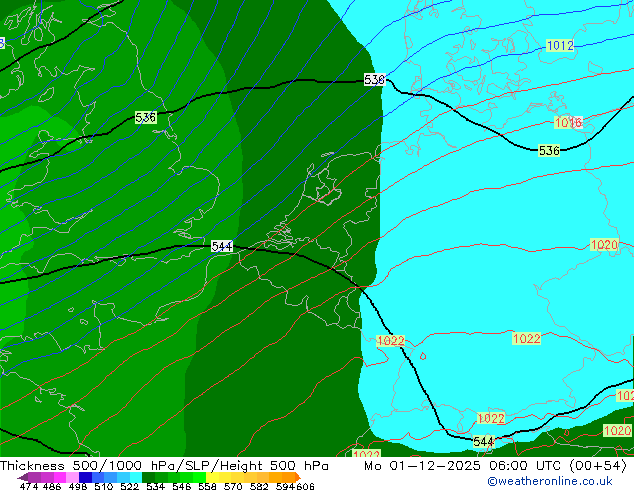Click the 544 label with the white background
This screenshot has height=490, width=634.
pos(222,246)
